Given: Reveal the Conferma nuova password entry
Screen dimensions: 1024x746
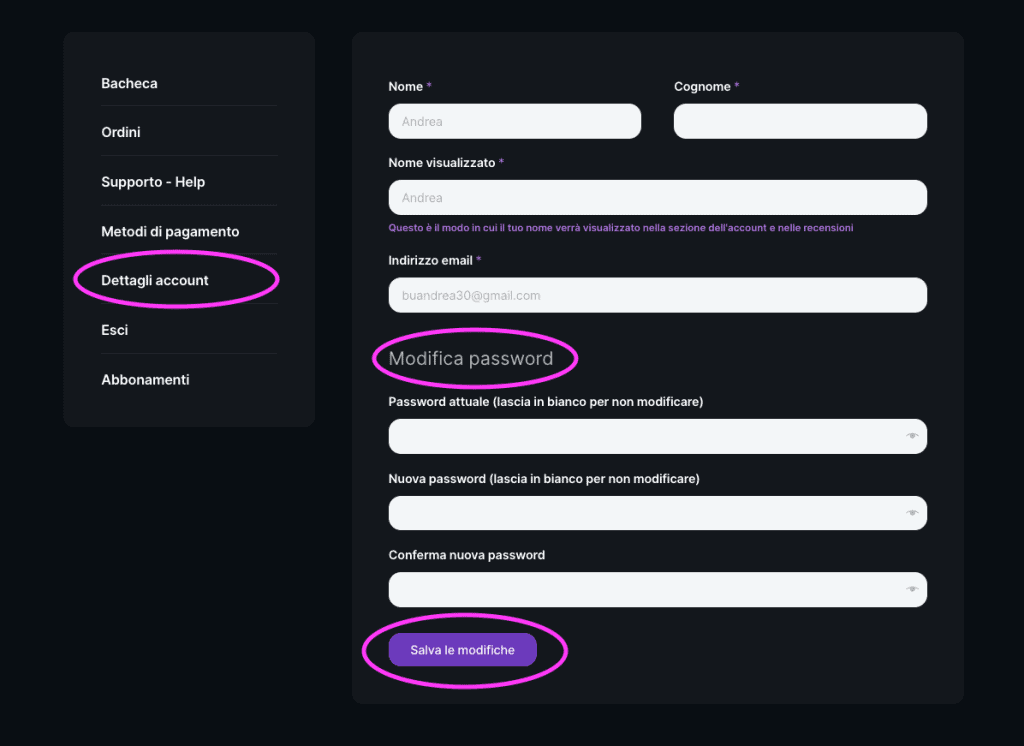Looking at the screenshot, I should [912, 590].
